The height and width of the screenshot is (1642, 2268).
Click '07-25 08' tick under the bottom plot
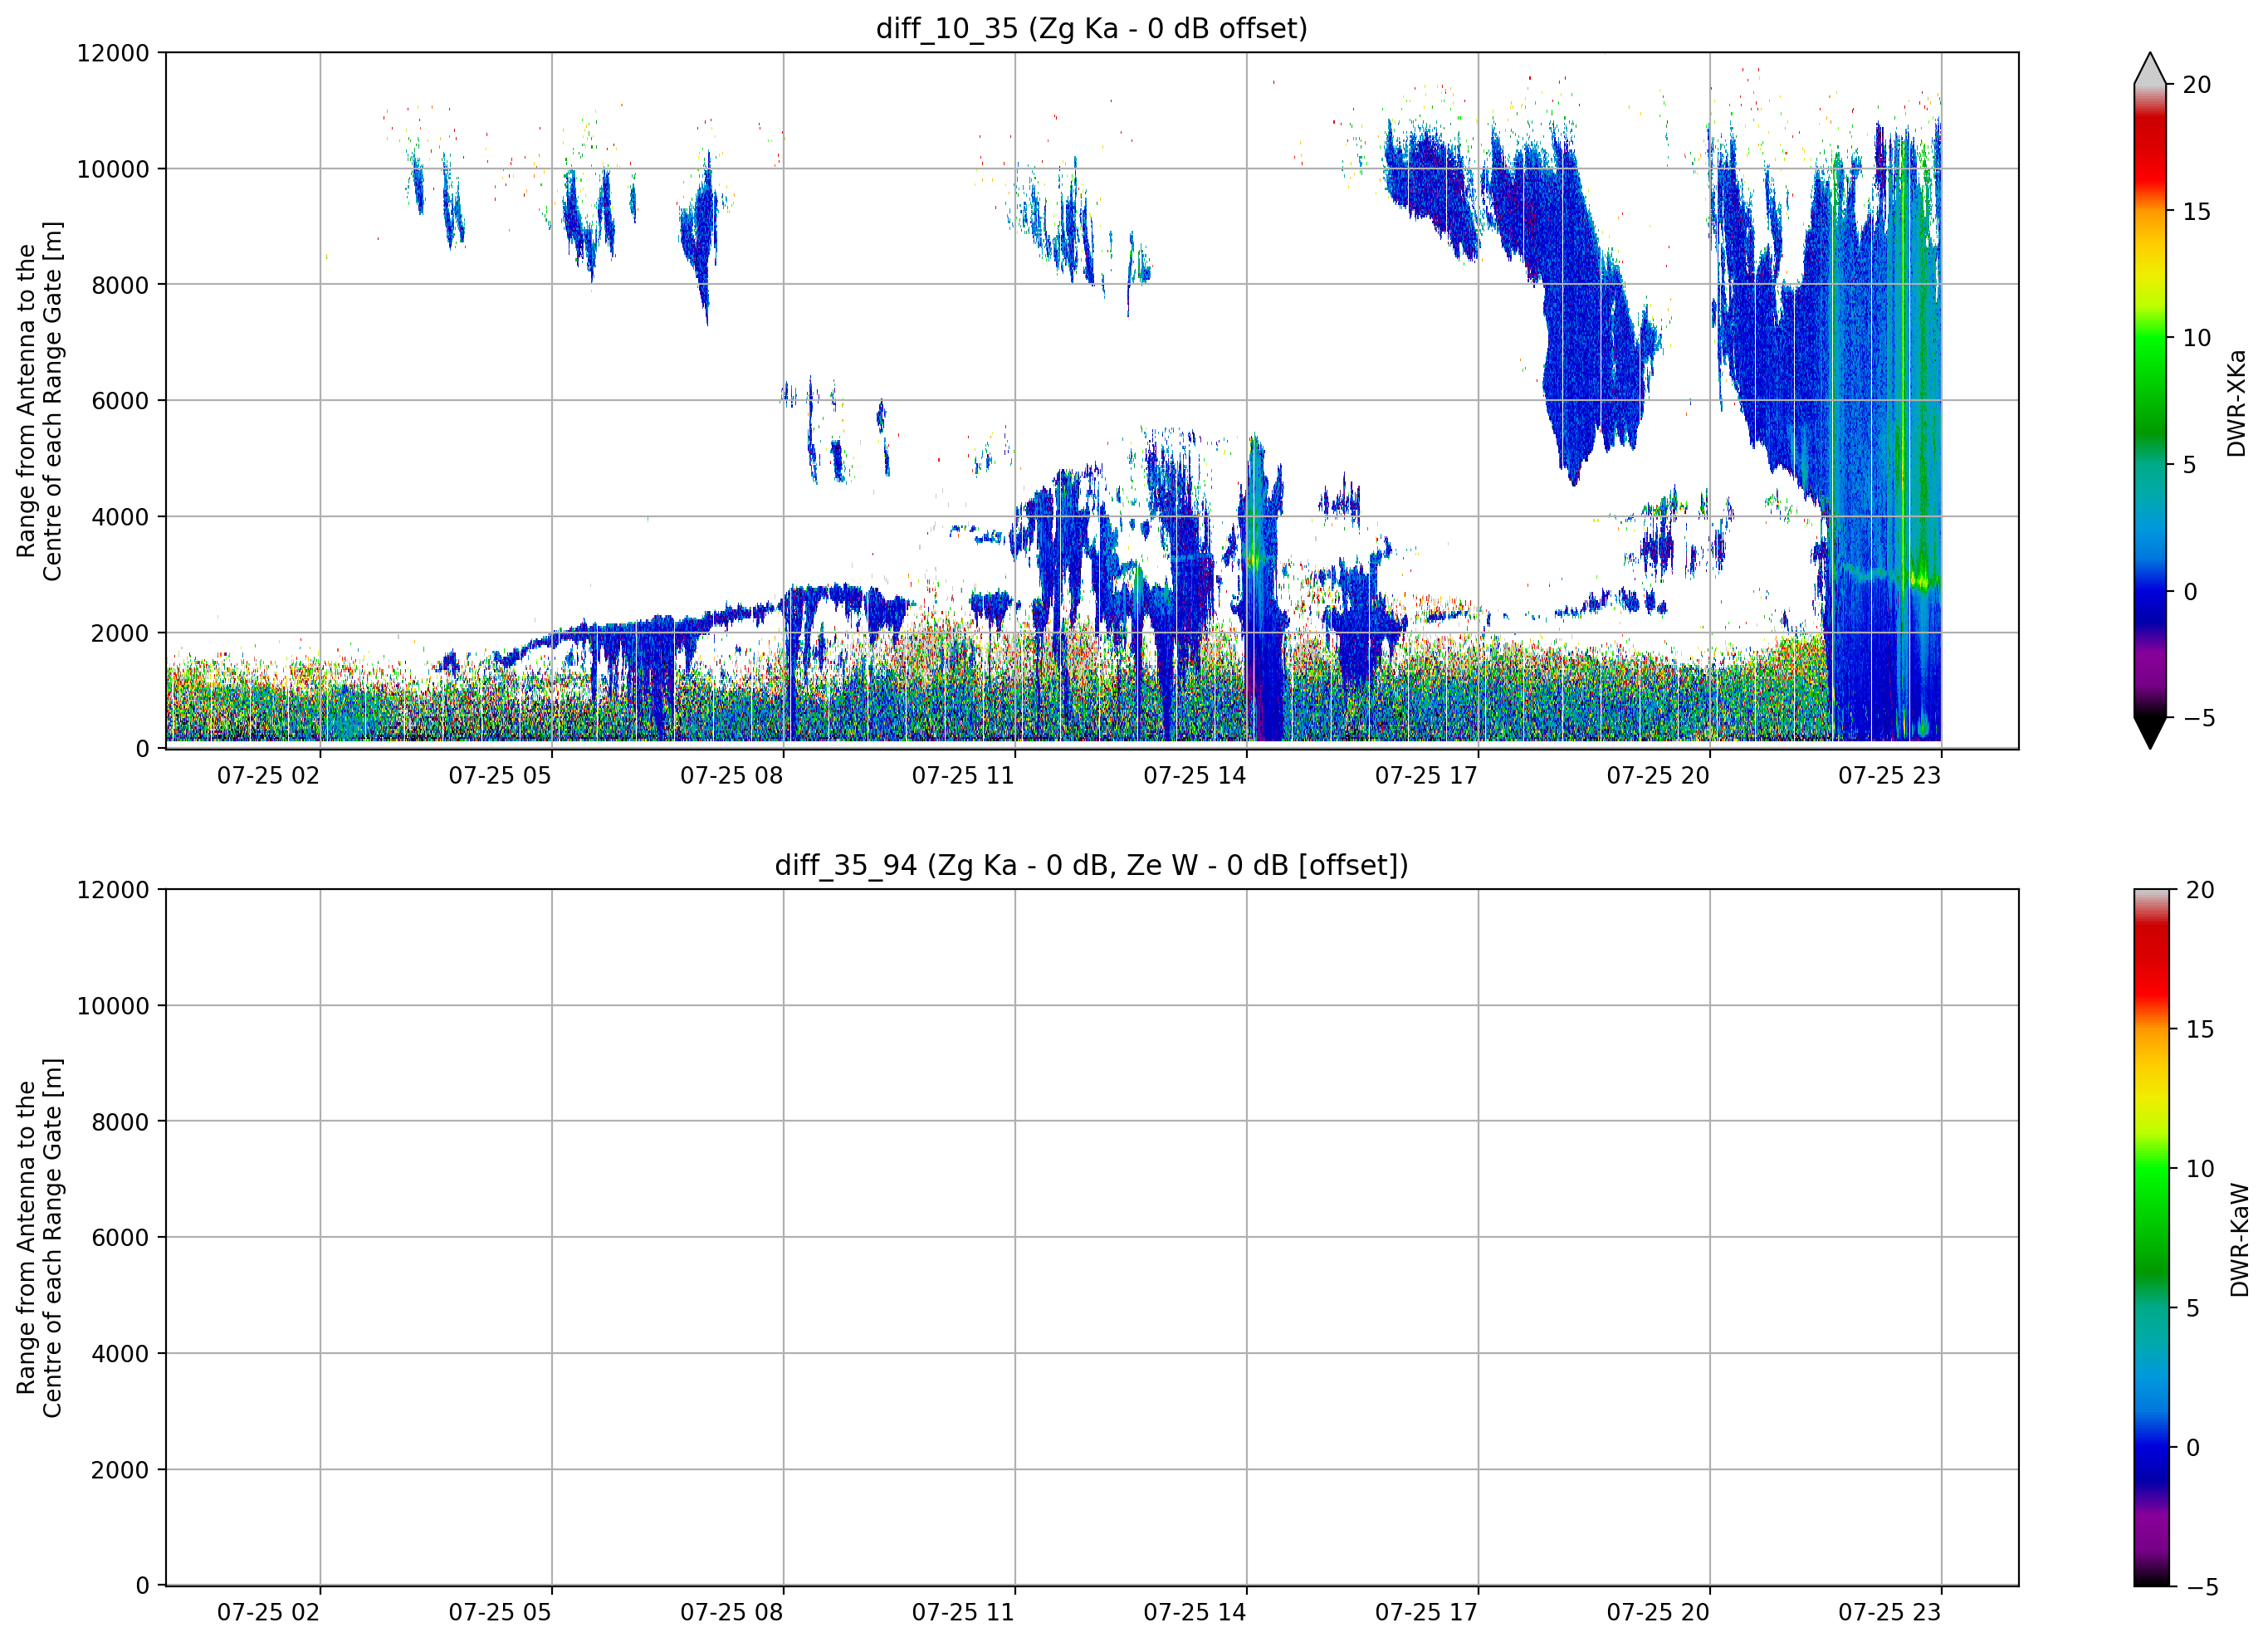point(732,1613)
